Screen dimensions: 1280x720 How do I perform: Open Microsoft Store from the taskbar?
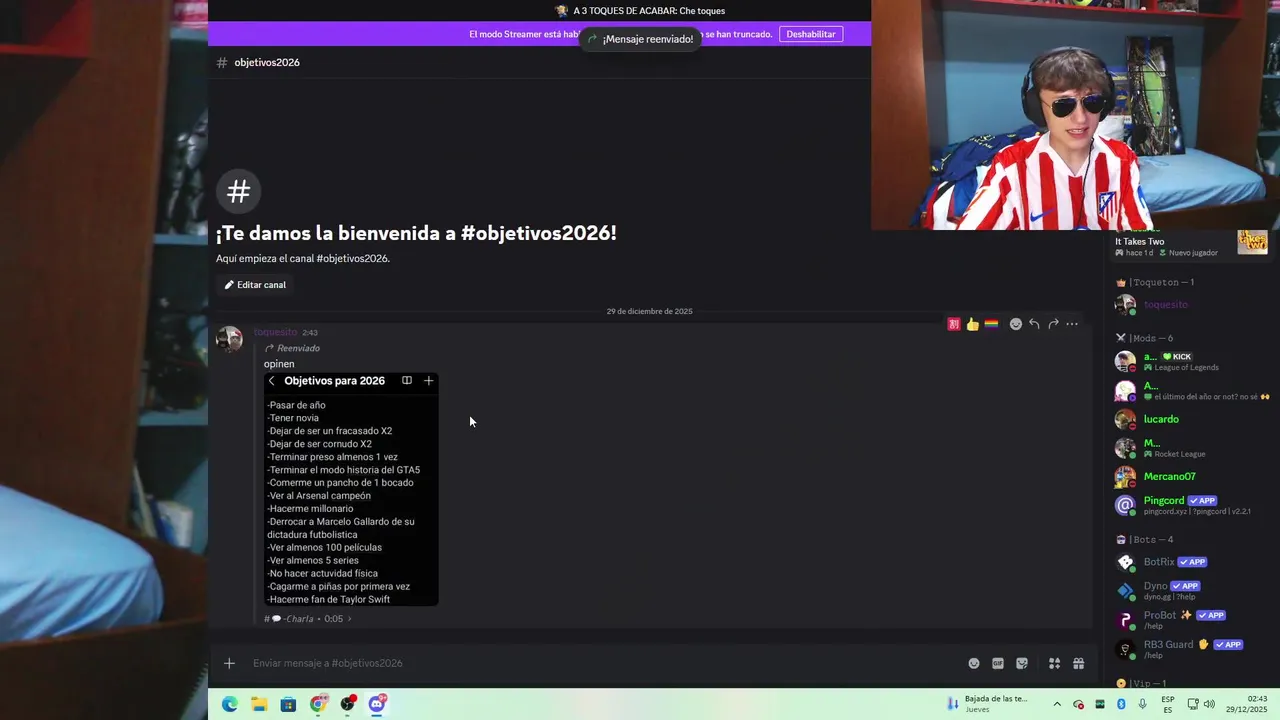click(288, 704)
